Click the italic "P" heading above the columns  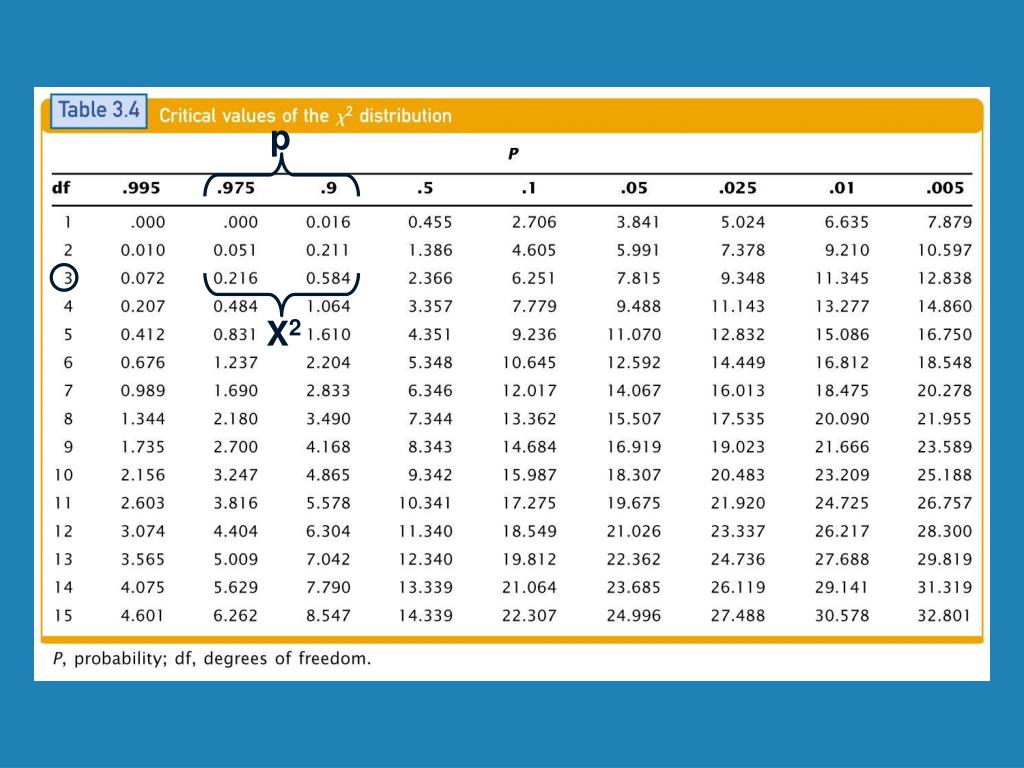tap(513, 154)
